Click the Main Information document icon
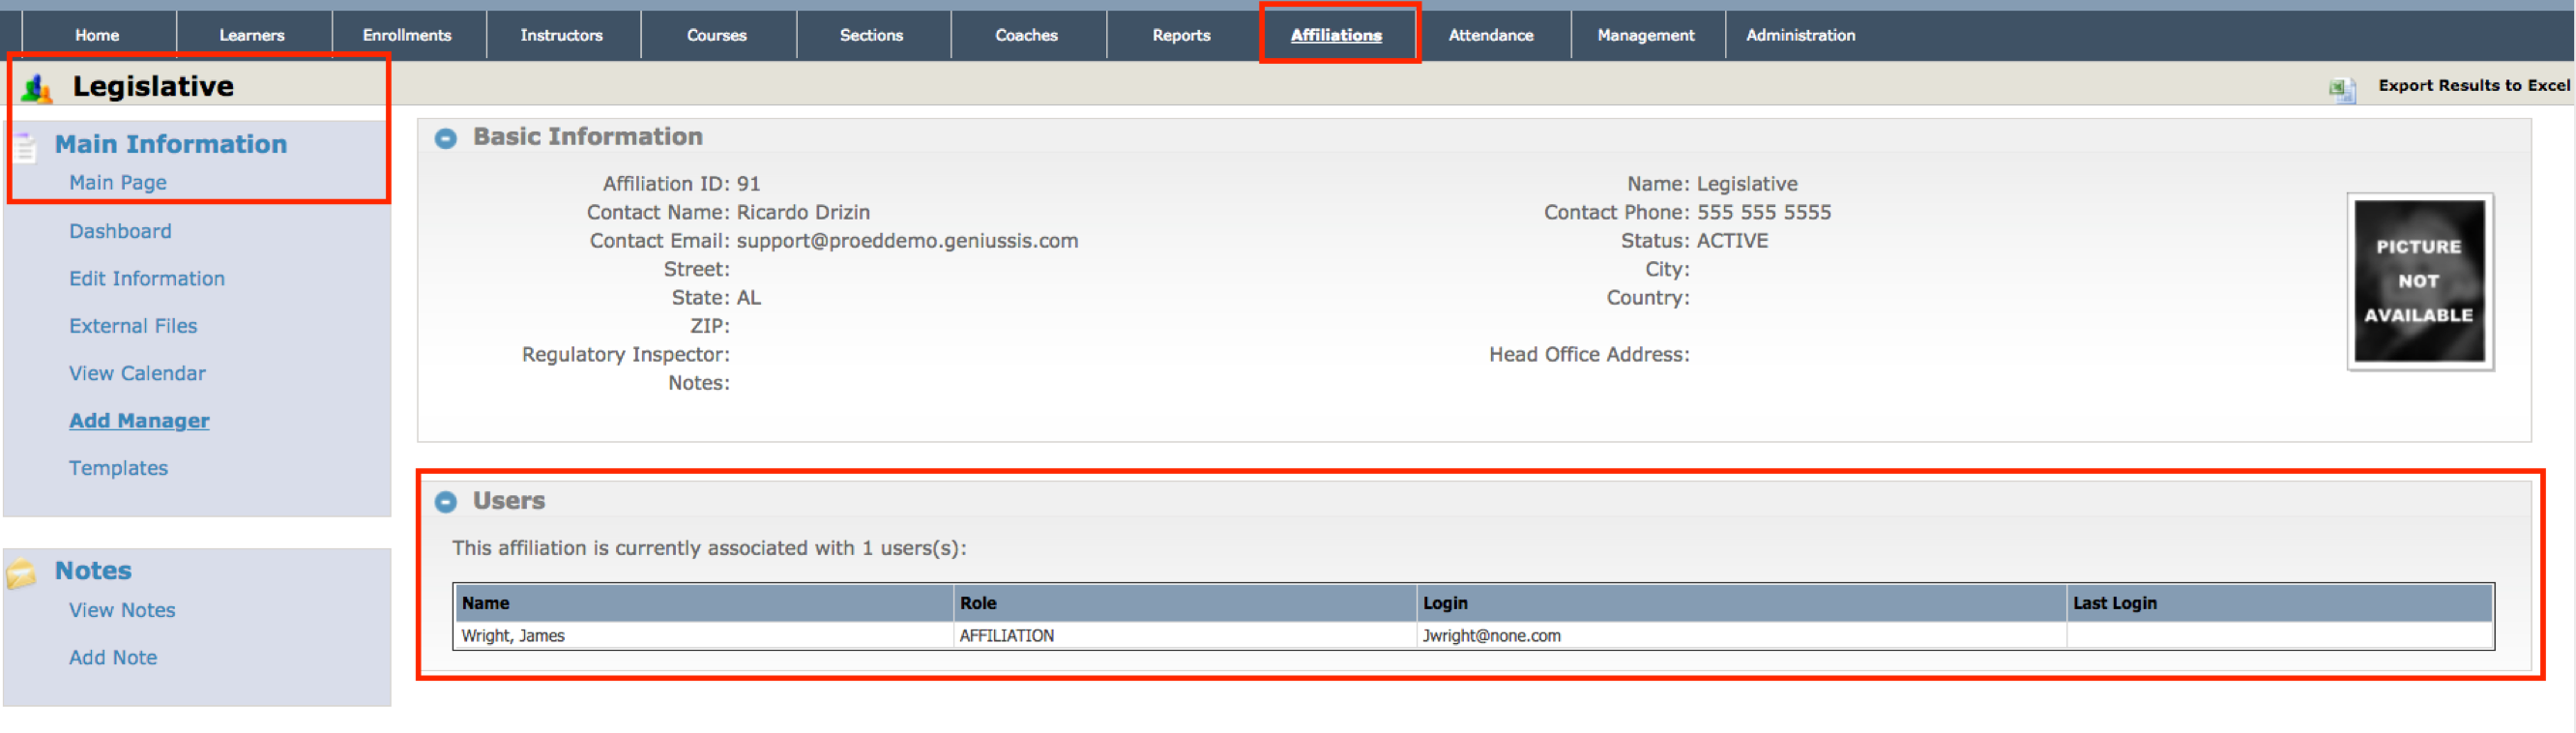This screenshot has height=733, width=2576. coord(26,147)
